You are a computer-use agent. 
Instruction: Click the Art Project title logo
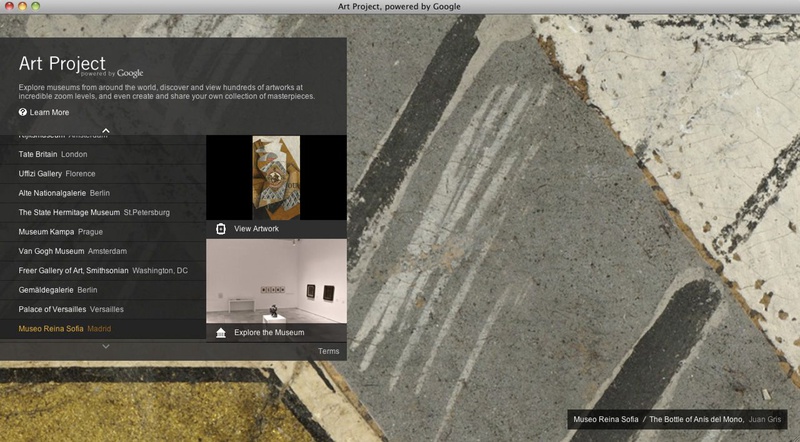(x=81, y=66)
